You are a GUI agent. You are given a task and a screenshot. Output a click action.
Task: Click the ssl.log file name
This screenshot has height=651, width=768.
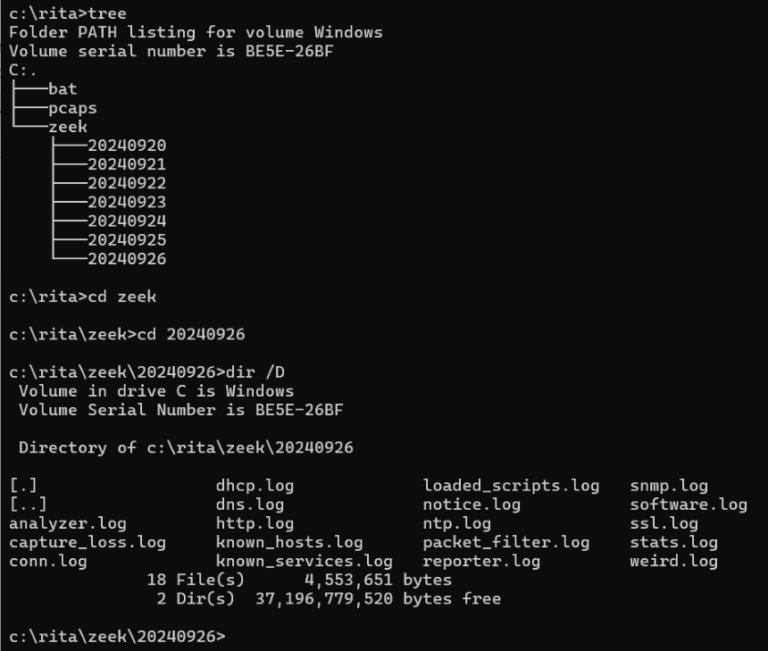664,523
